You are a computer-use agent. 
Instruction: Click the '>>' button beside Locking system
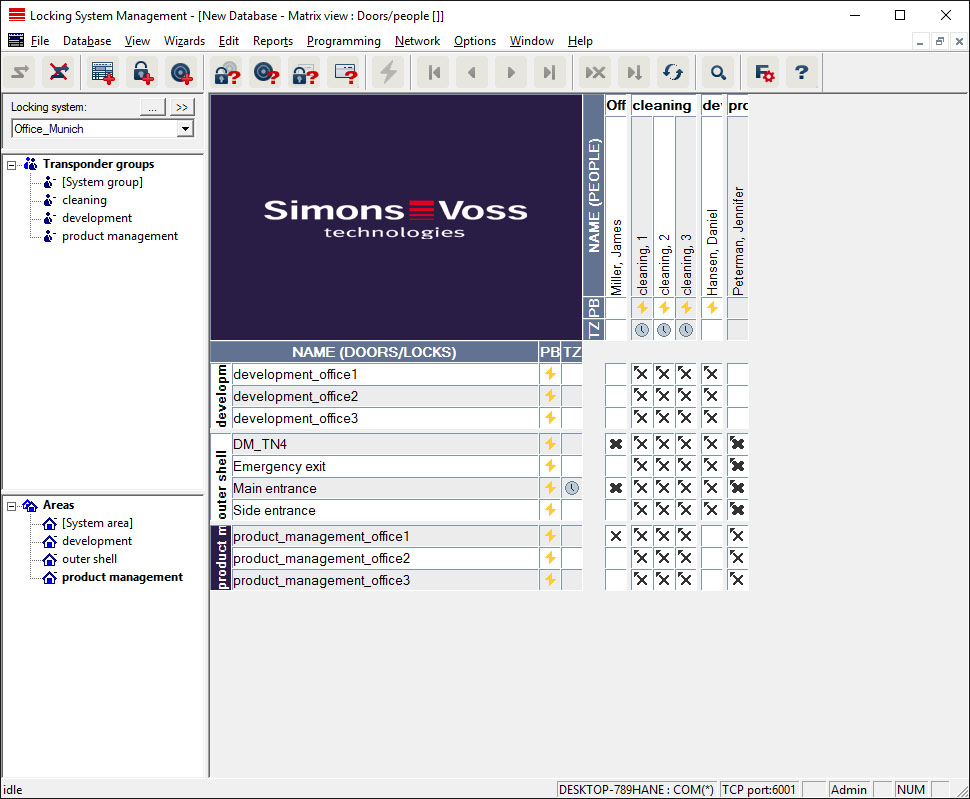182,107
